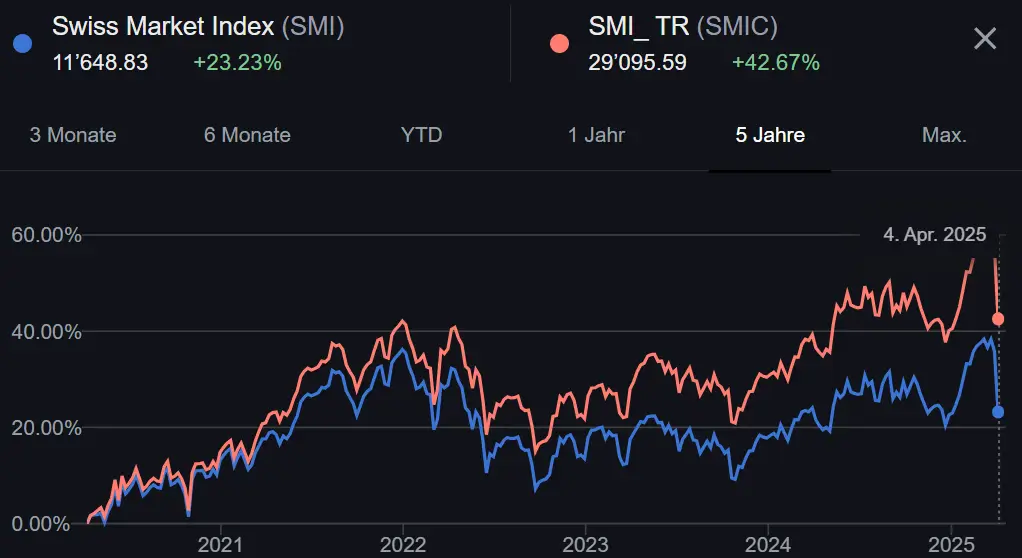
Task: Click the 2021 x-axis label
Action: [220, 544]
